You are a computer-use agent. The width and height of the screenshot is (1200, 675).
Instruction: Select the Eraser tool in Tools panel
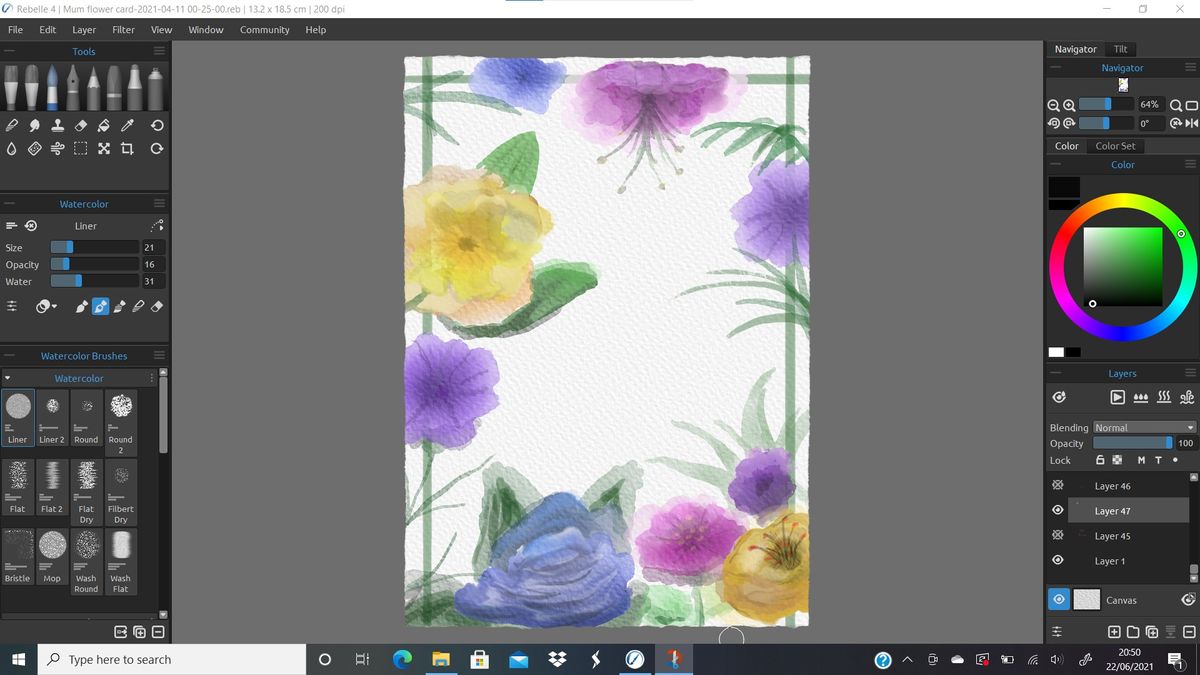tap(81, 126)
